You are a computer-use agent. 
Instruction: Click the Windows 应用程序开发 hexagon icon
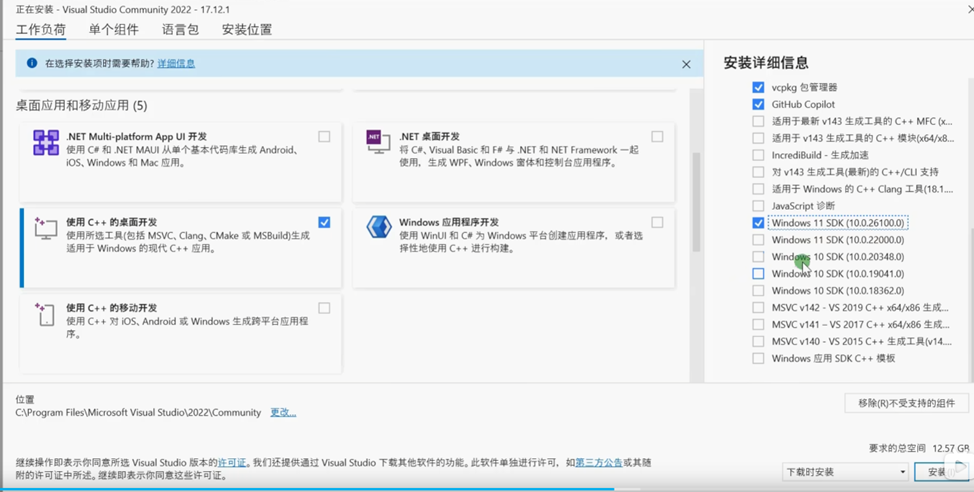378,227
